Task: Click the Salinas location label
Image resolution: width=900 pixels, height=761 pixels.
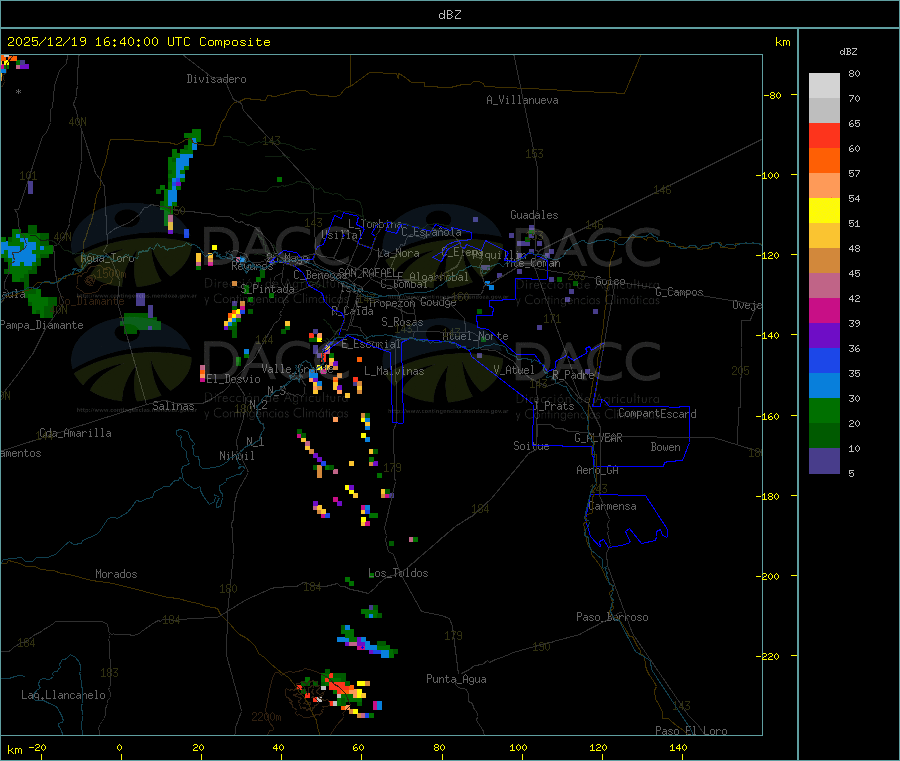Action: point(173,406)
